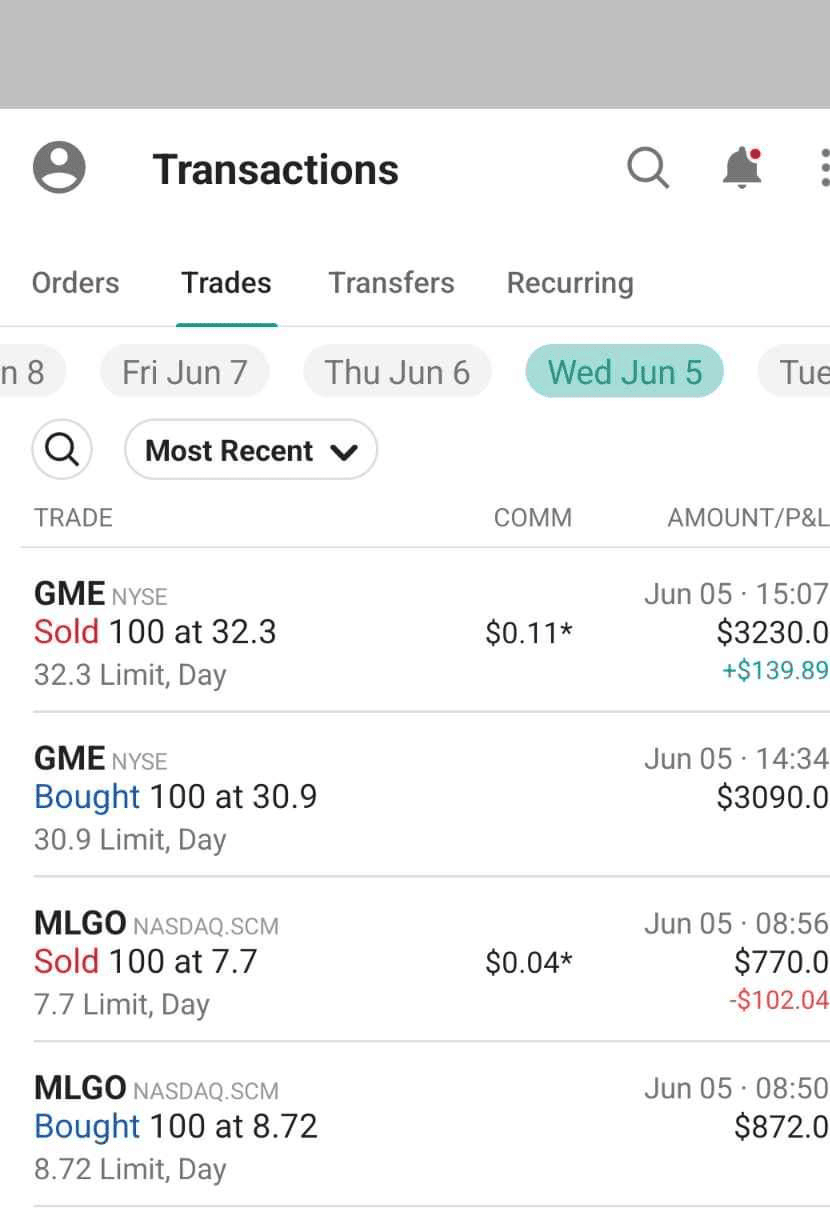Open the three-dot overflow menu
This screenshot has width=830, height=1221.
(x=823, y=168)
